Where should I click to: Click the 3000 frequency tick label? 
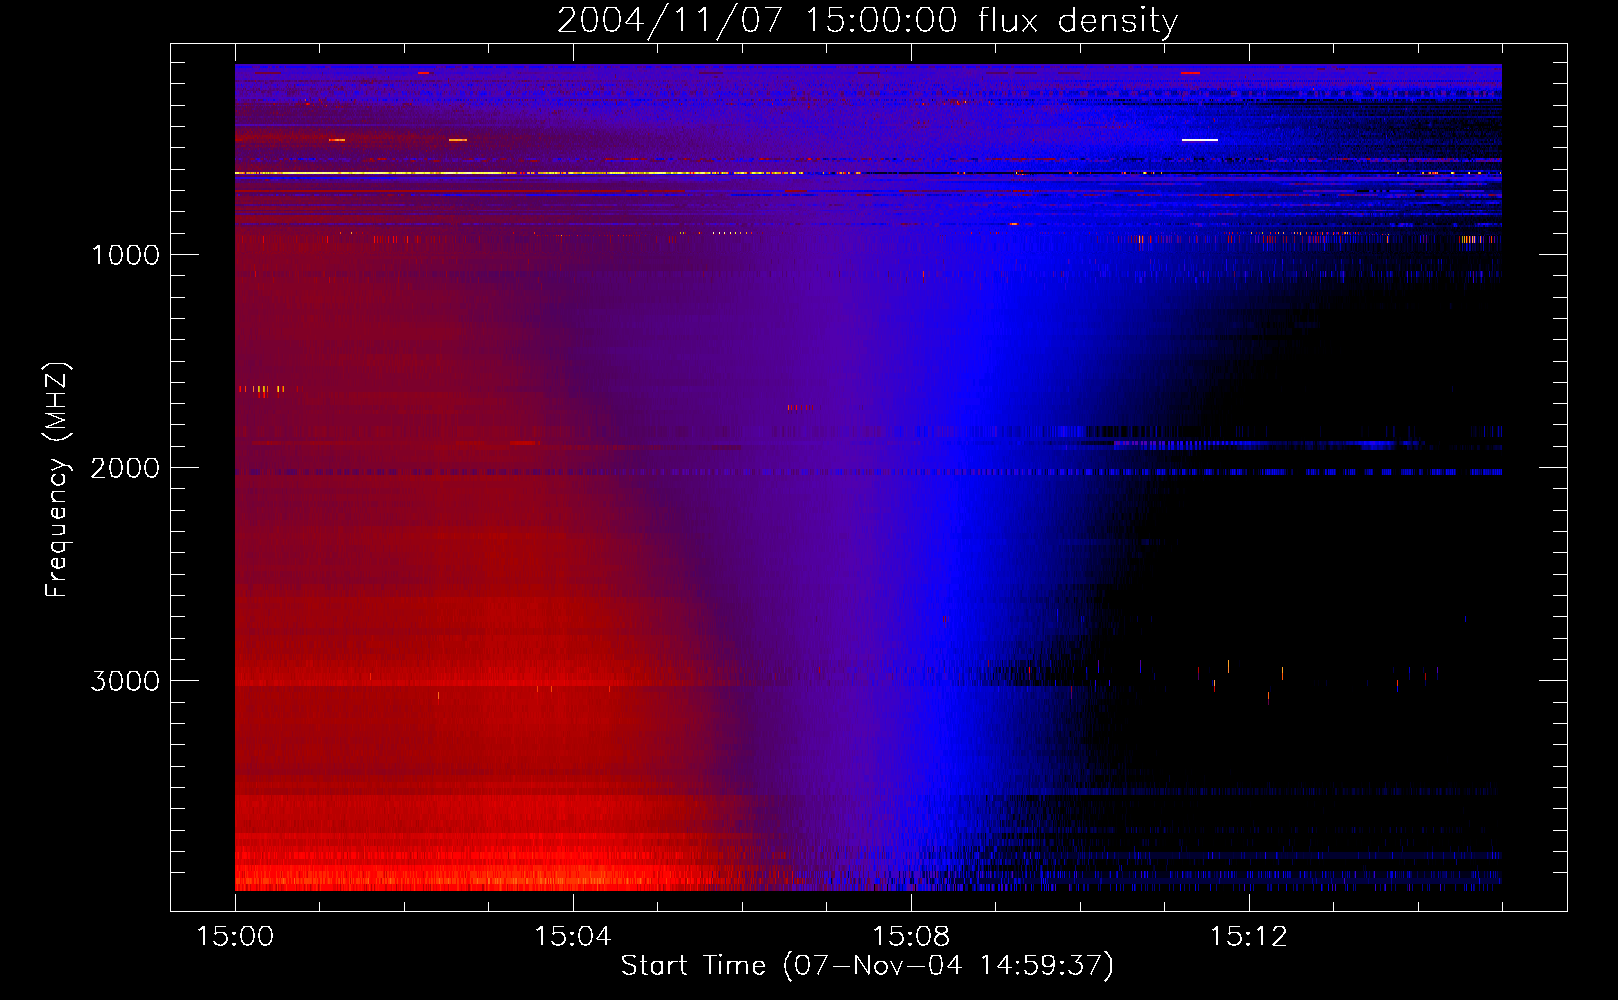click(125, 681)
